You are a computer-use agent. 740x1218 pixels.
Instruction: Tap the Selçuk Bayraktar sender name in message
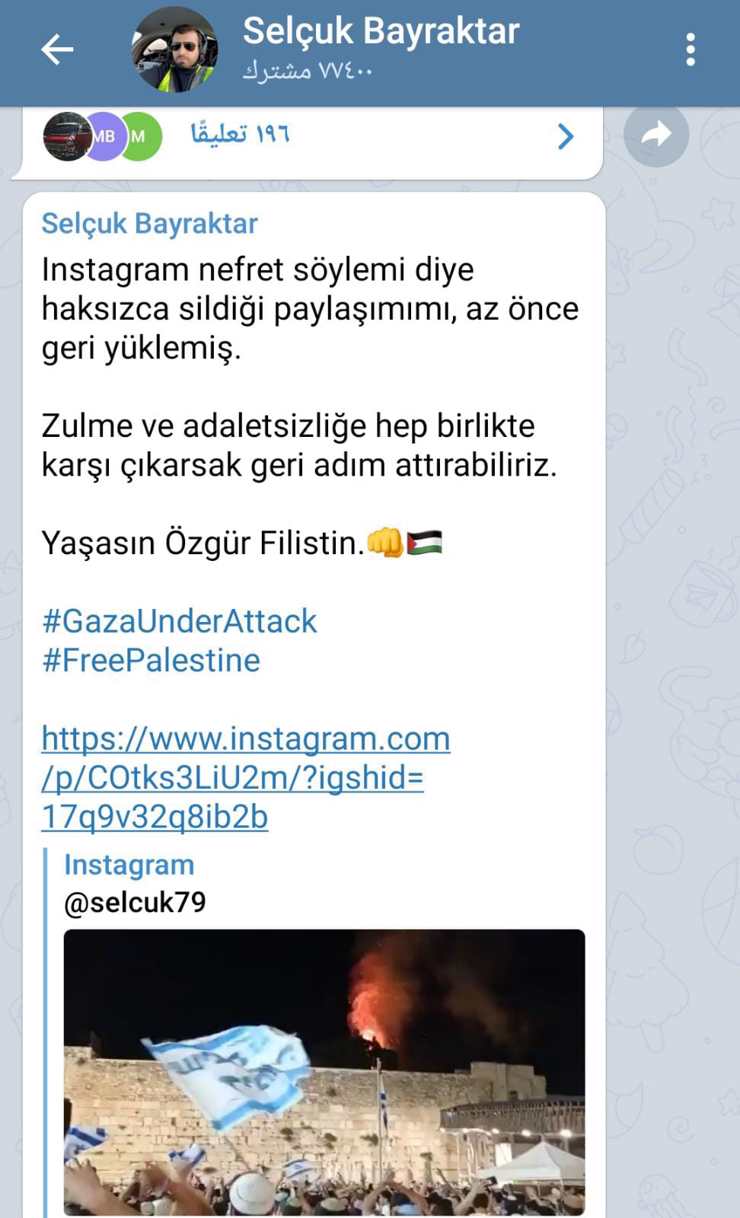(149, 223)
